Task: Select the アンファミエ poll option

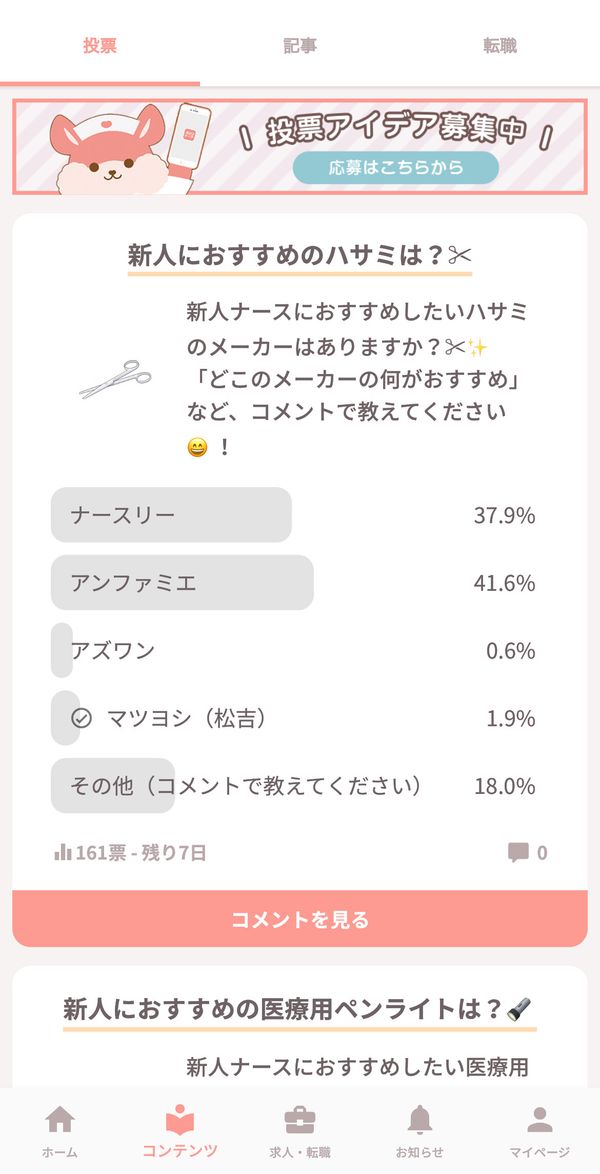Action: click(293, 583)
